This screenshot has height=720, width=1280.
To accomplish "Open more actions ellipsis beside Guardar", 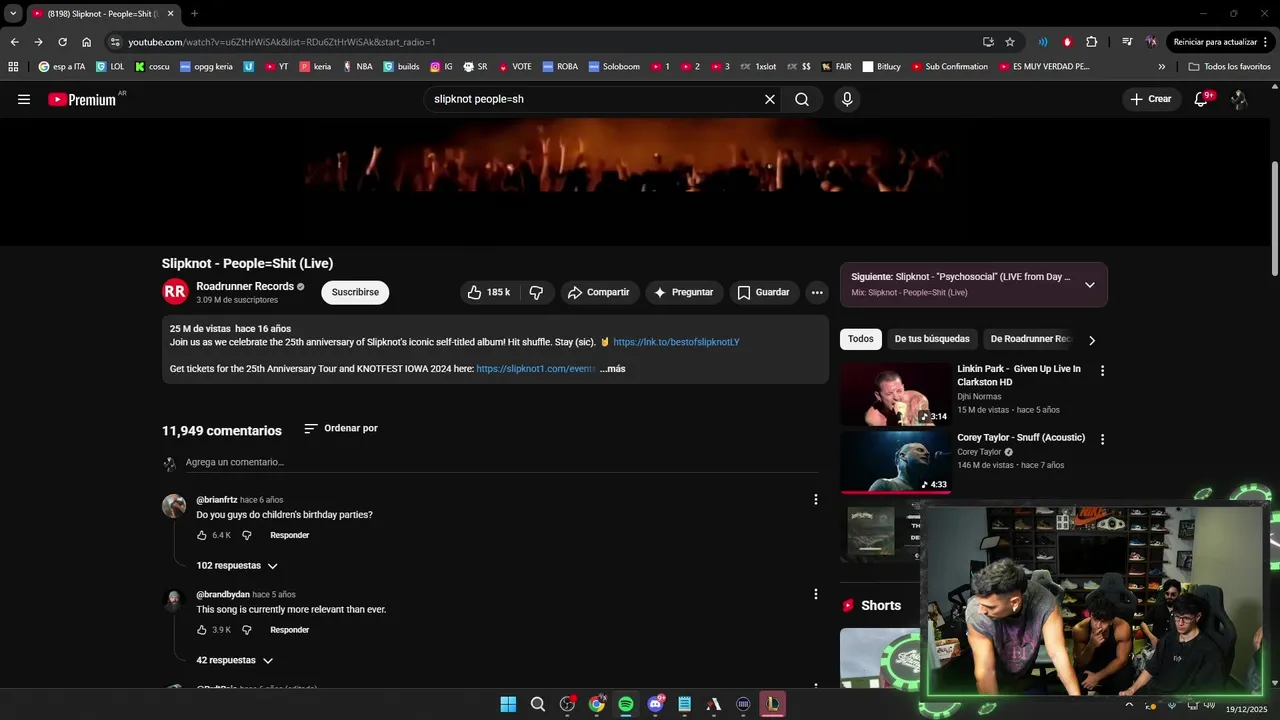I will coord(817,292).
